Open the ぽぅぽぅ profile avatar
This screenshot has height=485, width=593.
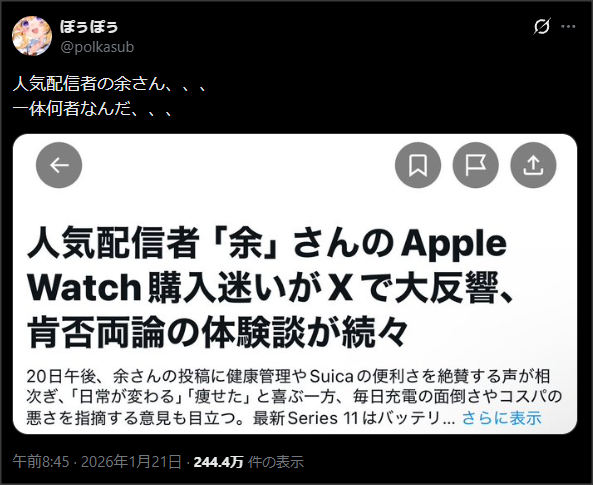pos(32,36)
